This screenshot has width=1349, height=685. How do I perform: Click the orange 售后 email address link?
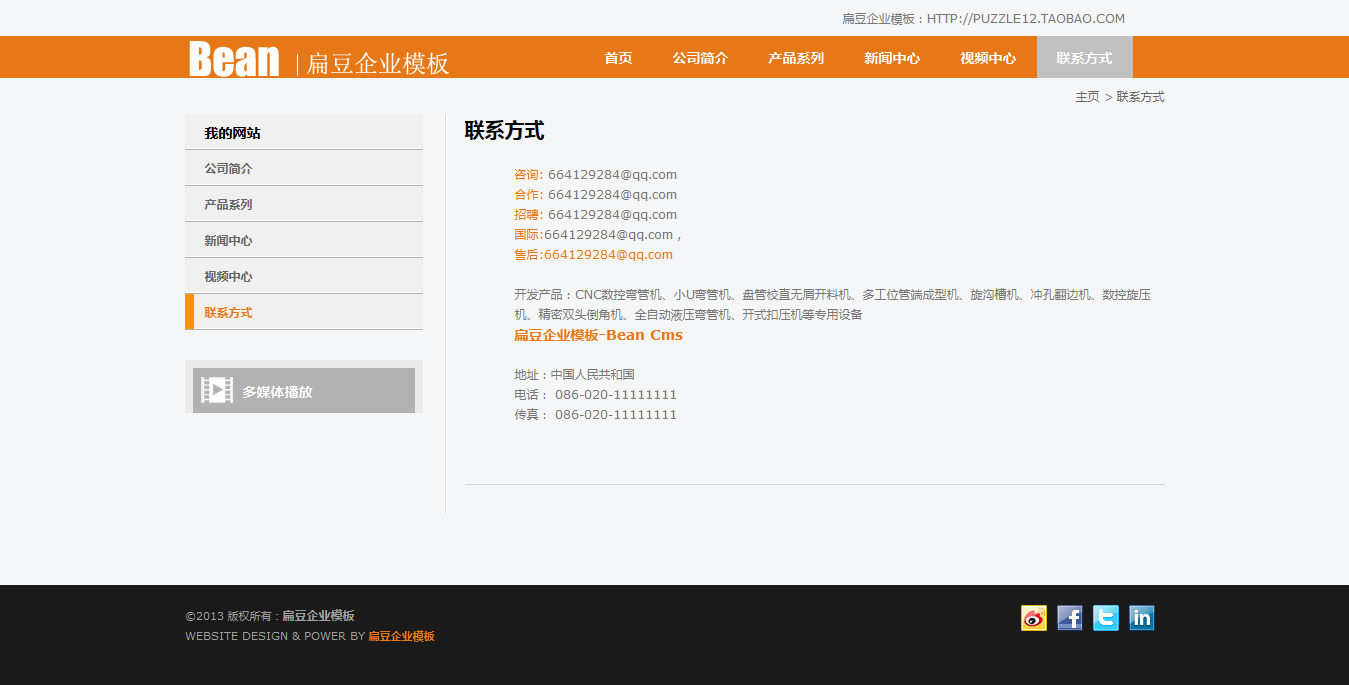(x=608, y=255)
